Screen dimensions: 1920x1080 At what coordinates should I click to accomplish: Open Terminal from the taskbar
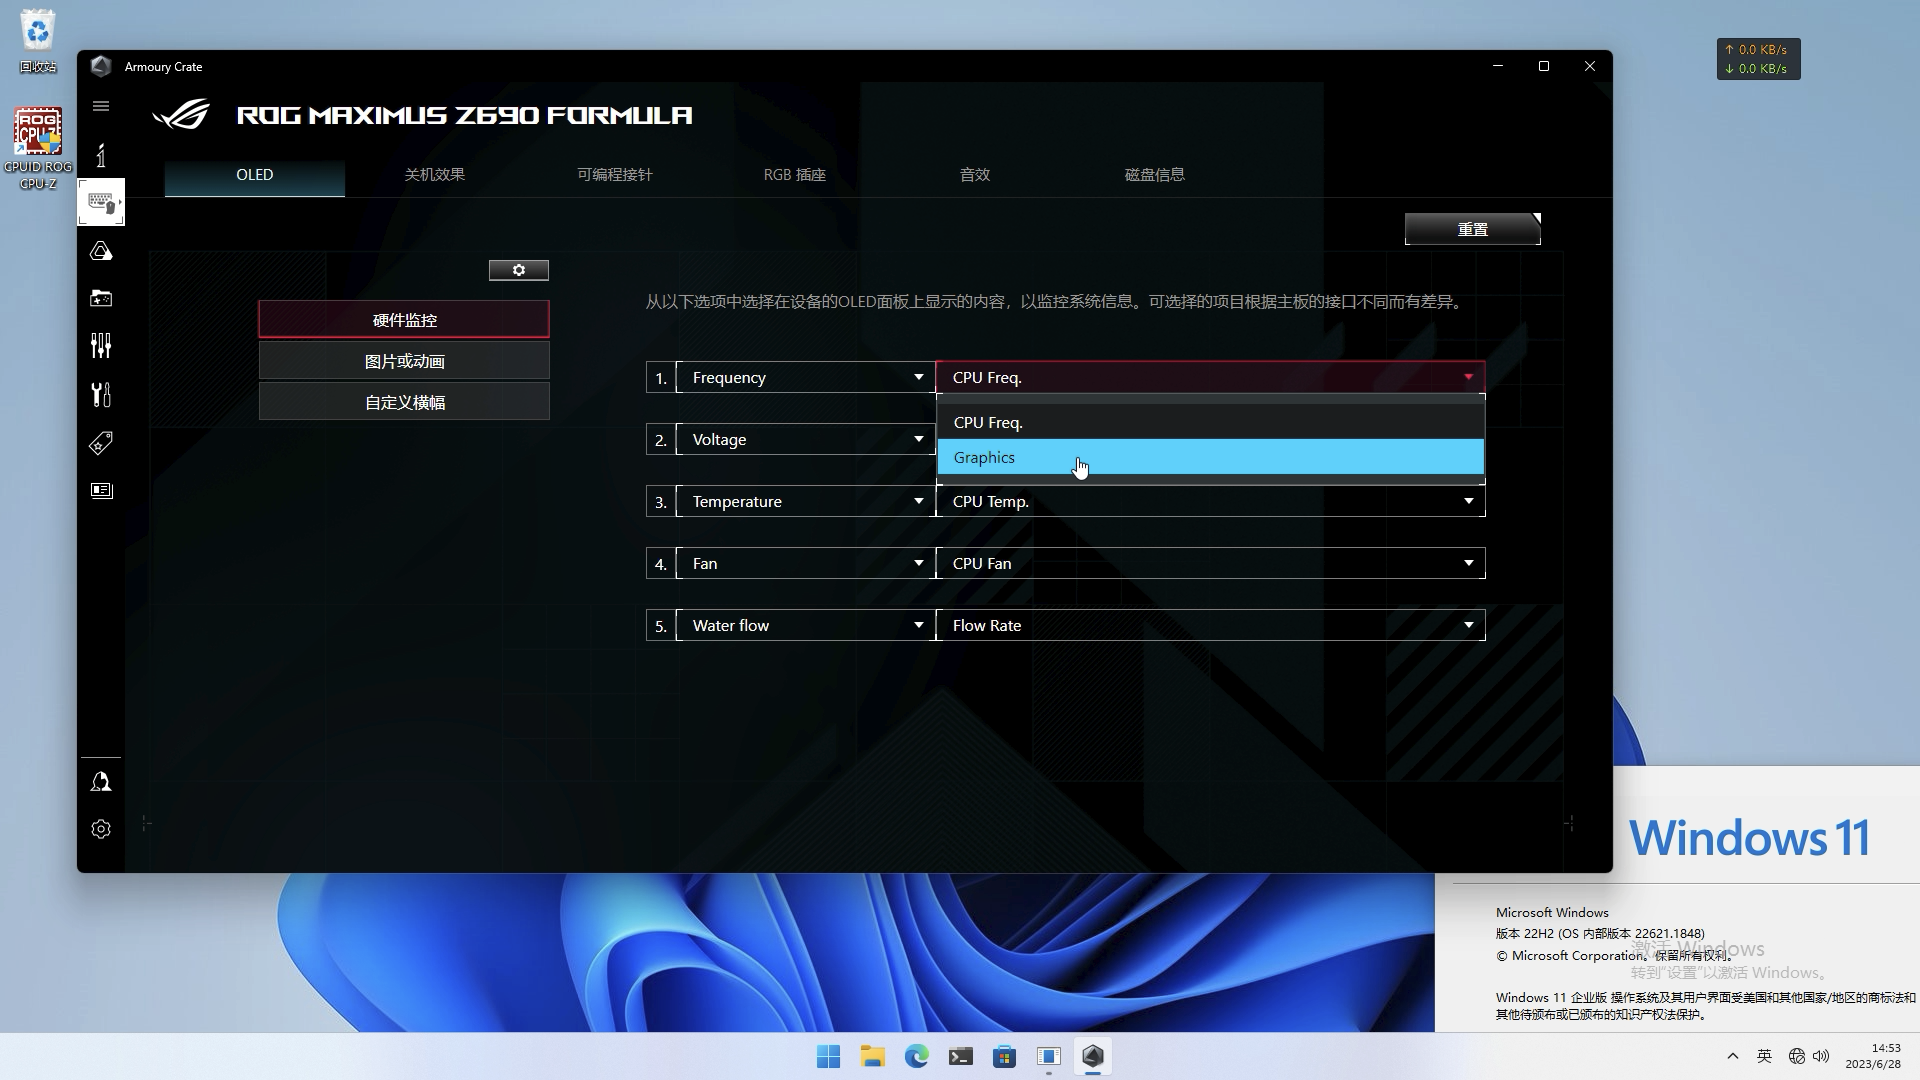(960, 1056)
